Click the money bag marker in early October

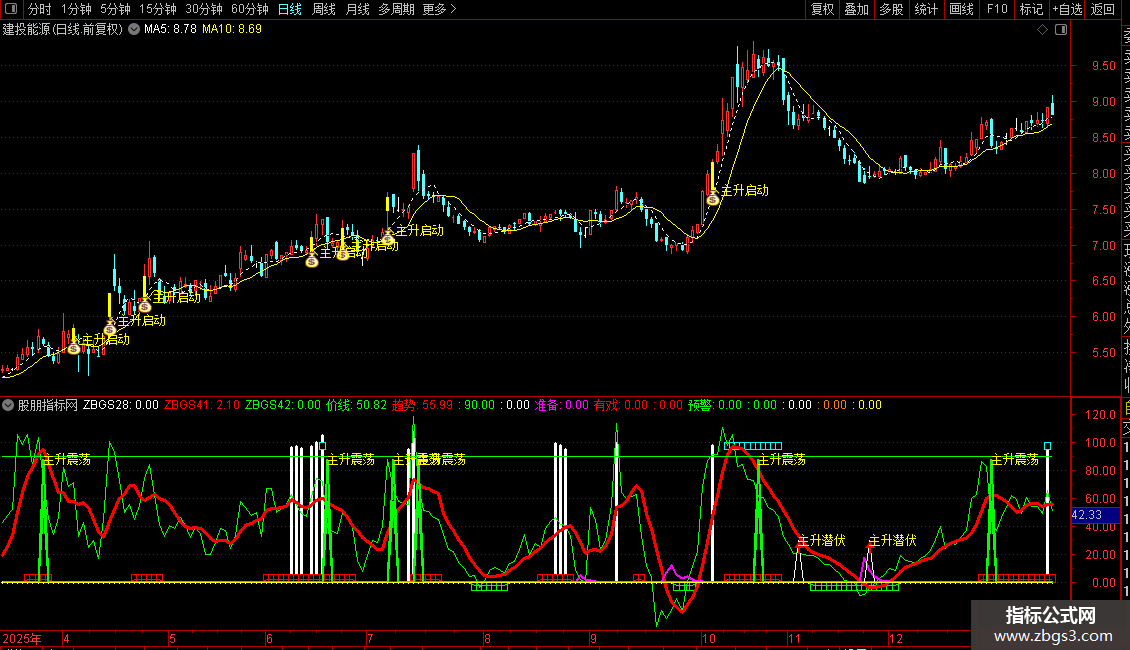713,198
